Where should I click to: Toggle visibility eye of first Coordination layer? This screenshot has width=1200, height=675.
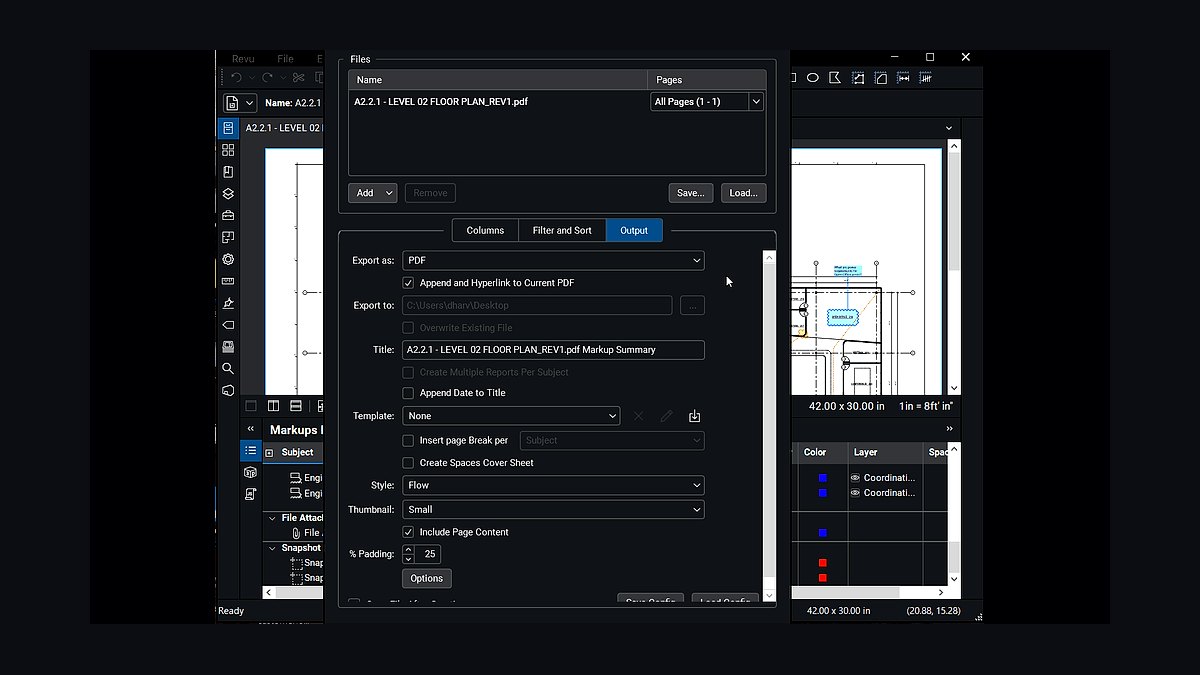(x=855, y=478)
